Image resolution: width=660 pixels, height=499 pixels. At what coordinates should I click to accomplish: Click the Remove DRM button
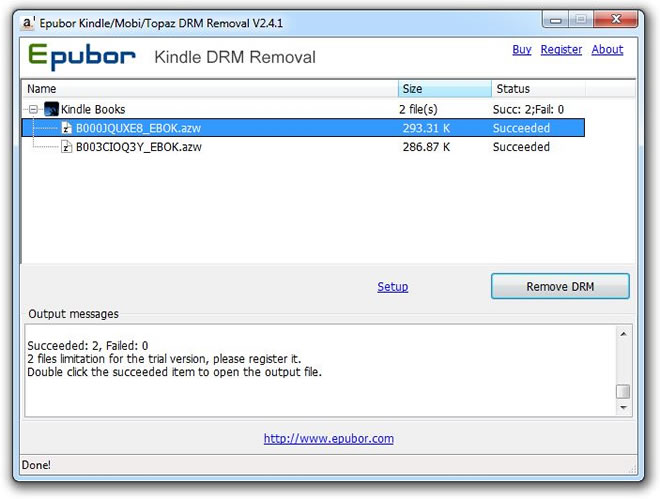coord(560,287)
